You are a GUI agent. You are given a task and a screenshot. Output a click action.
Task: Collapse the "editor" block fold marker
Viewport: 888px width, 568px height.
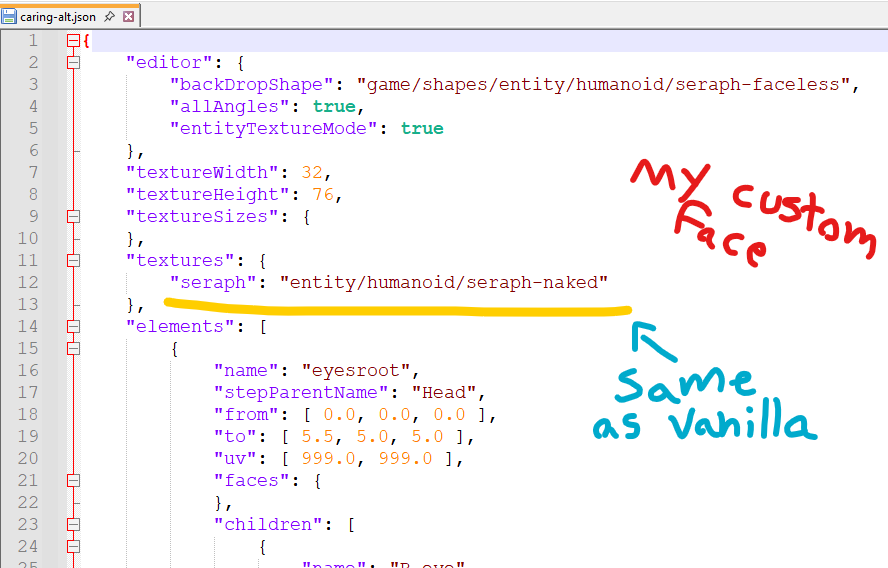pyautogui.click(x=72, y=62)
